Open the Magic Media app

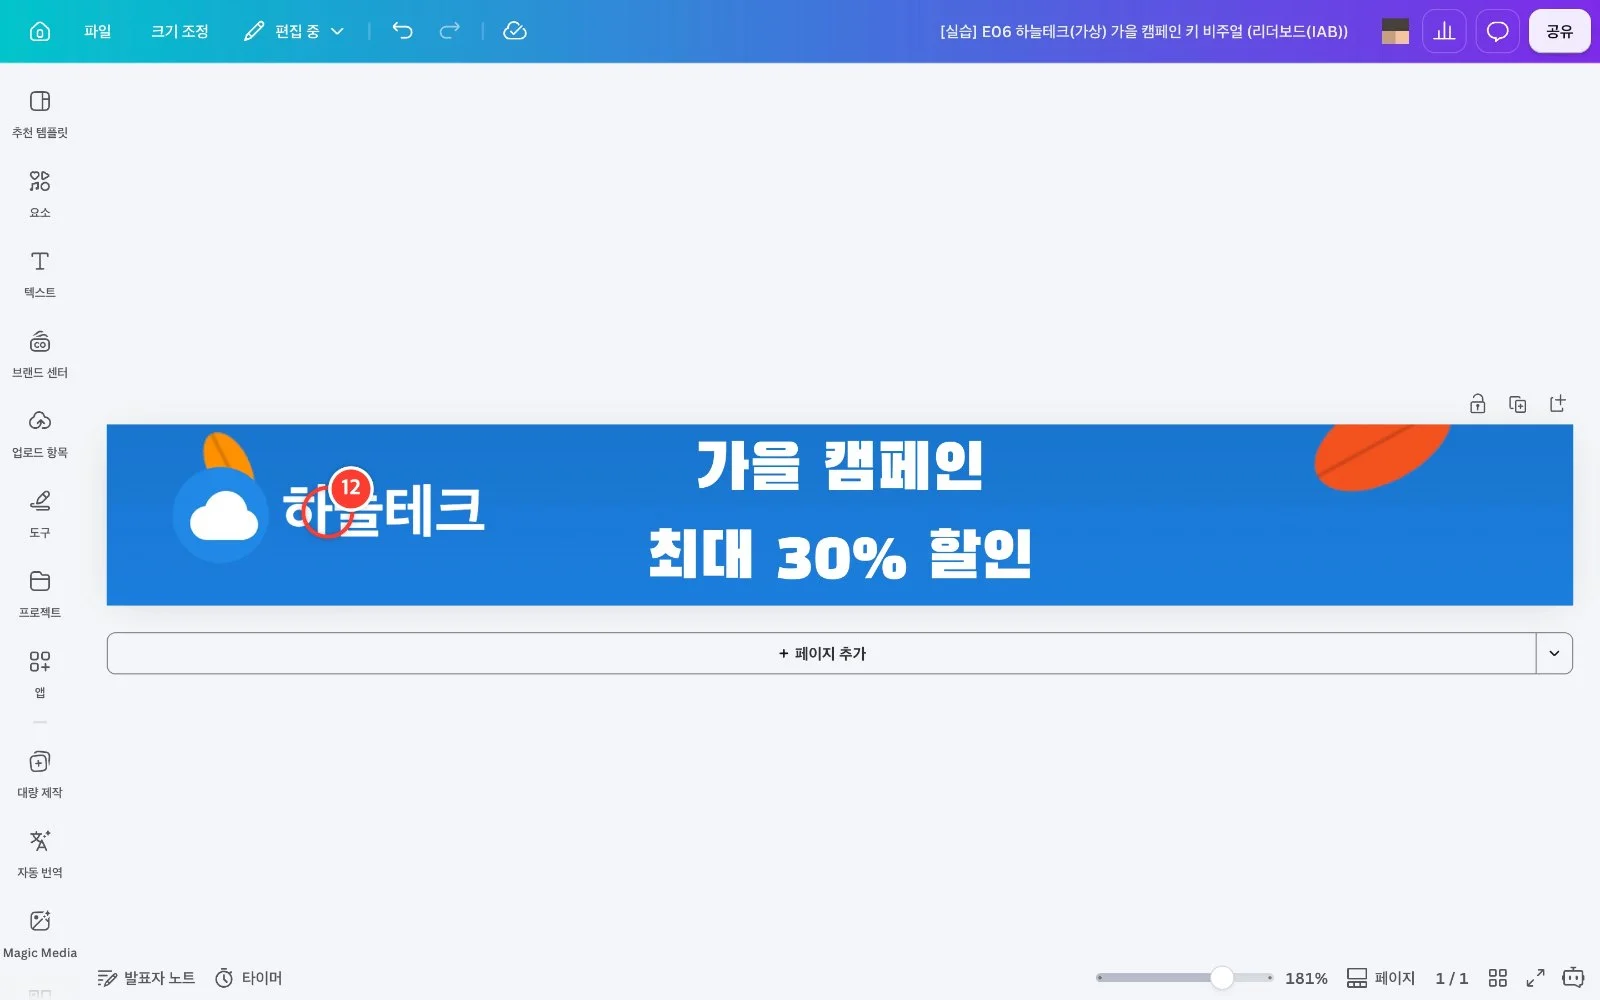pos(40,934)
